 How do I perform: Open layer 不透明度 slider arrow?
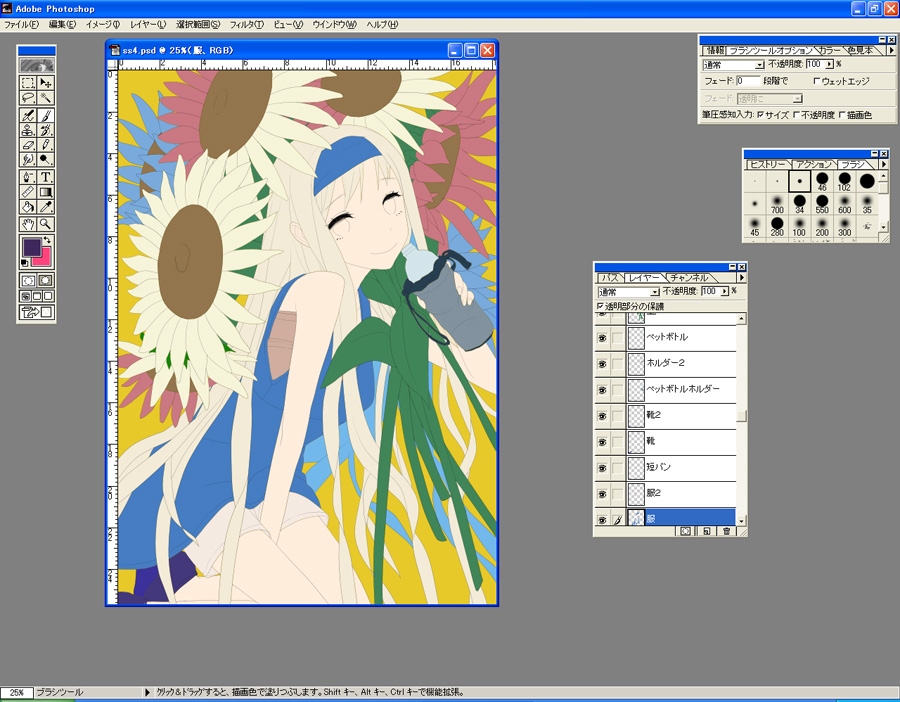(724, 292)
